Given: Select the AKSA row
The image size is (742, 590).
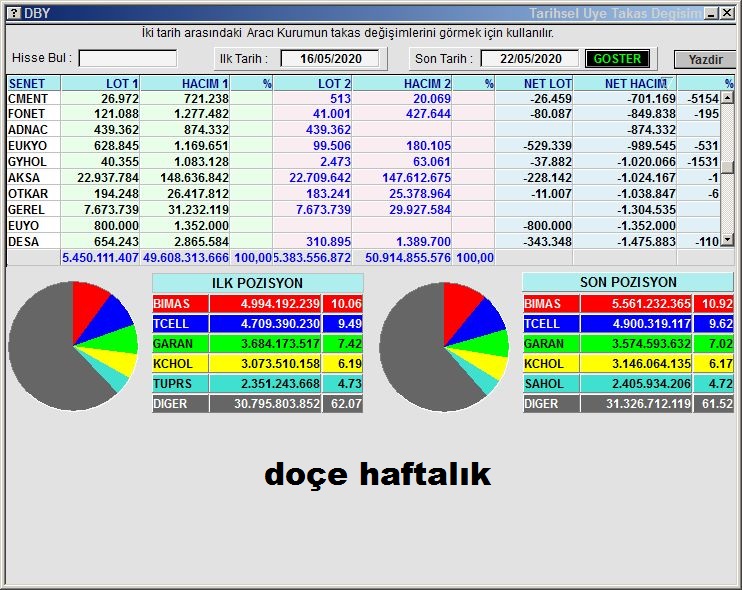Looking at the screenshot, I should (363, 178).
